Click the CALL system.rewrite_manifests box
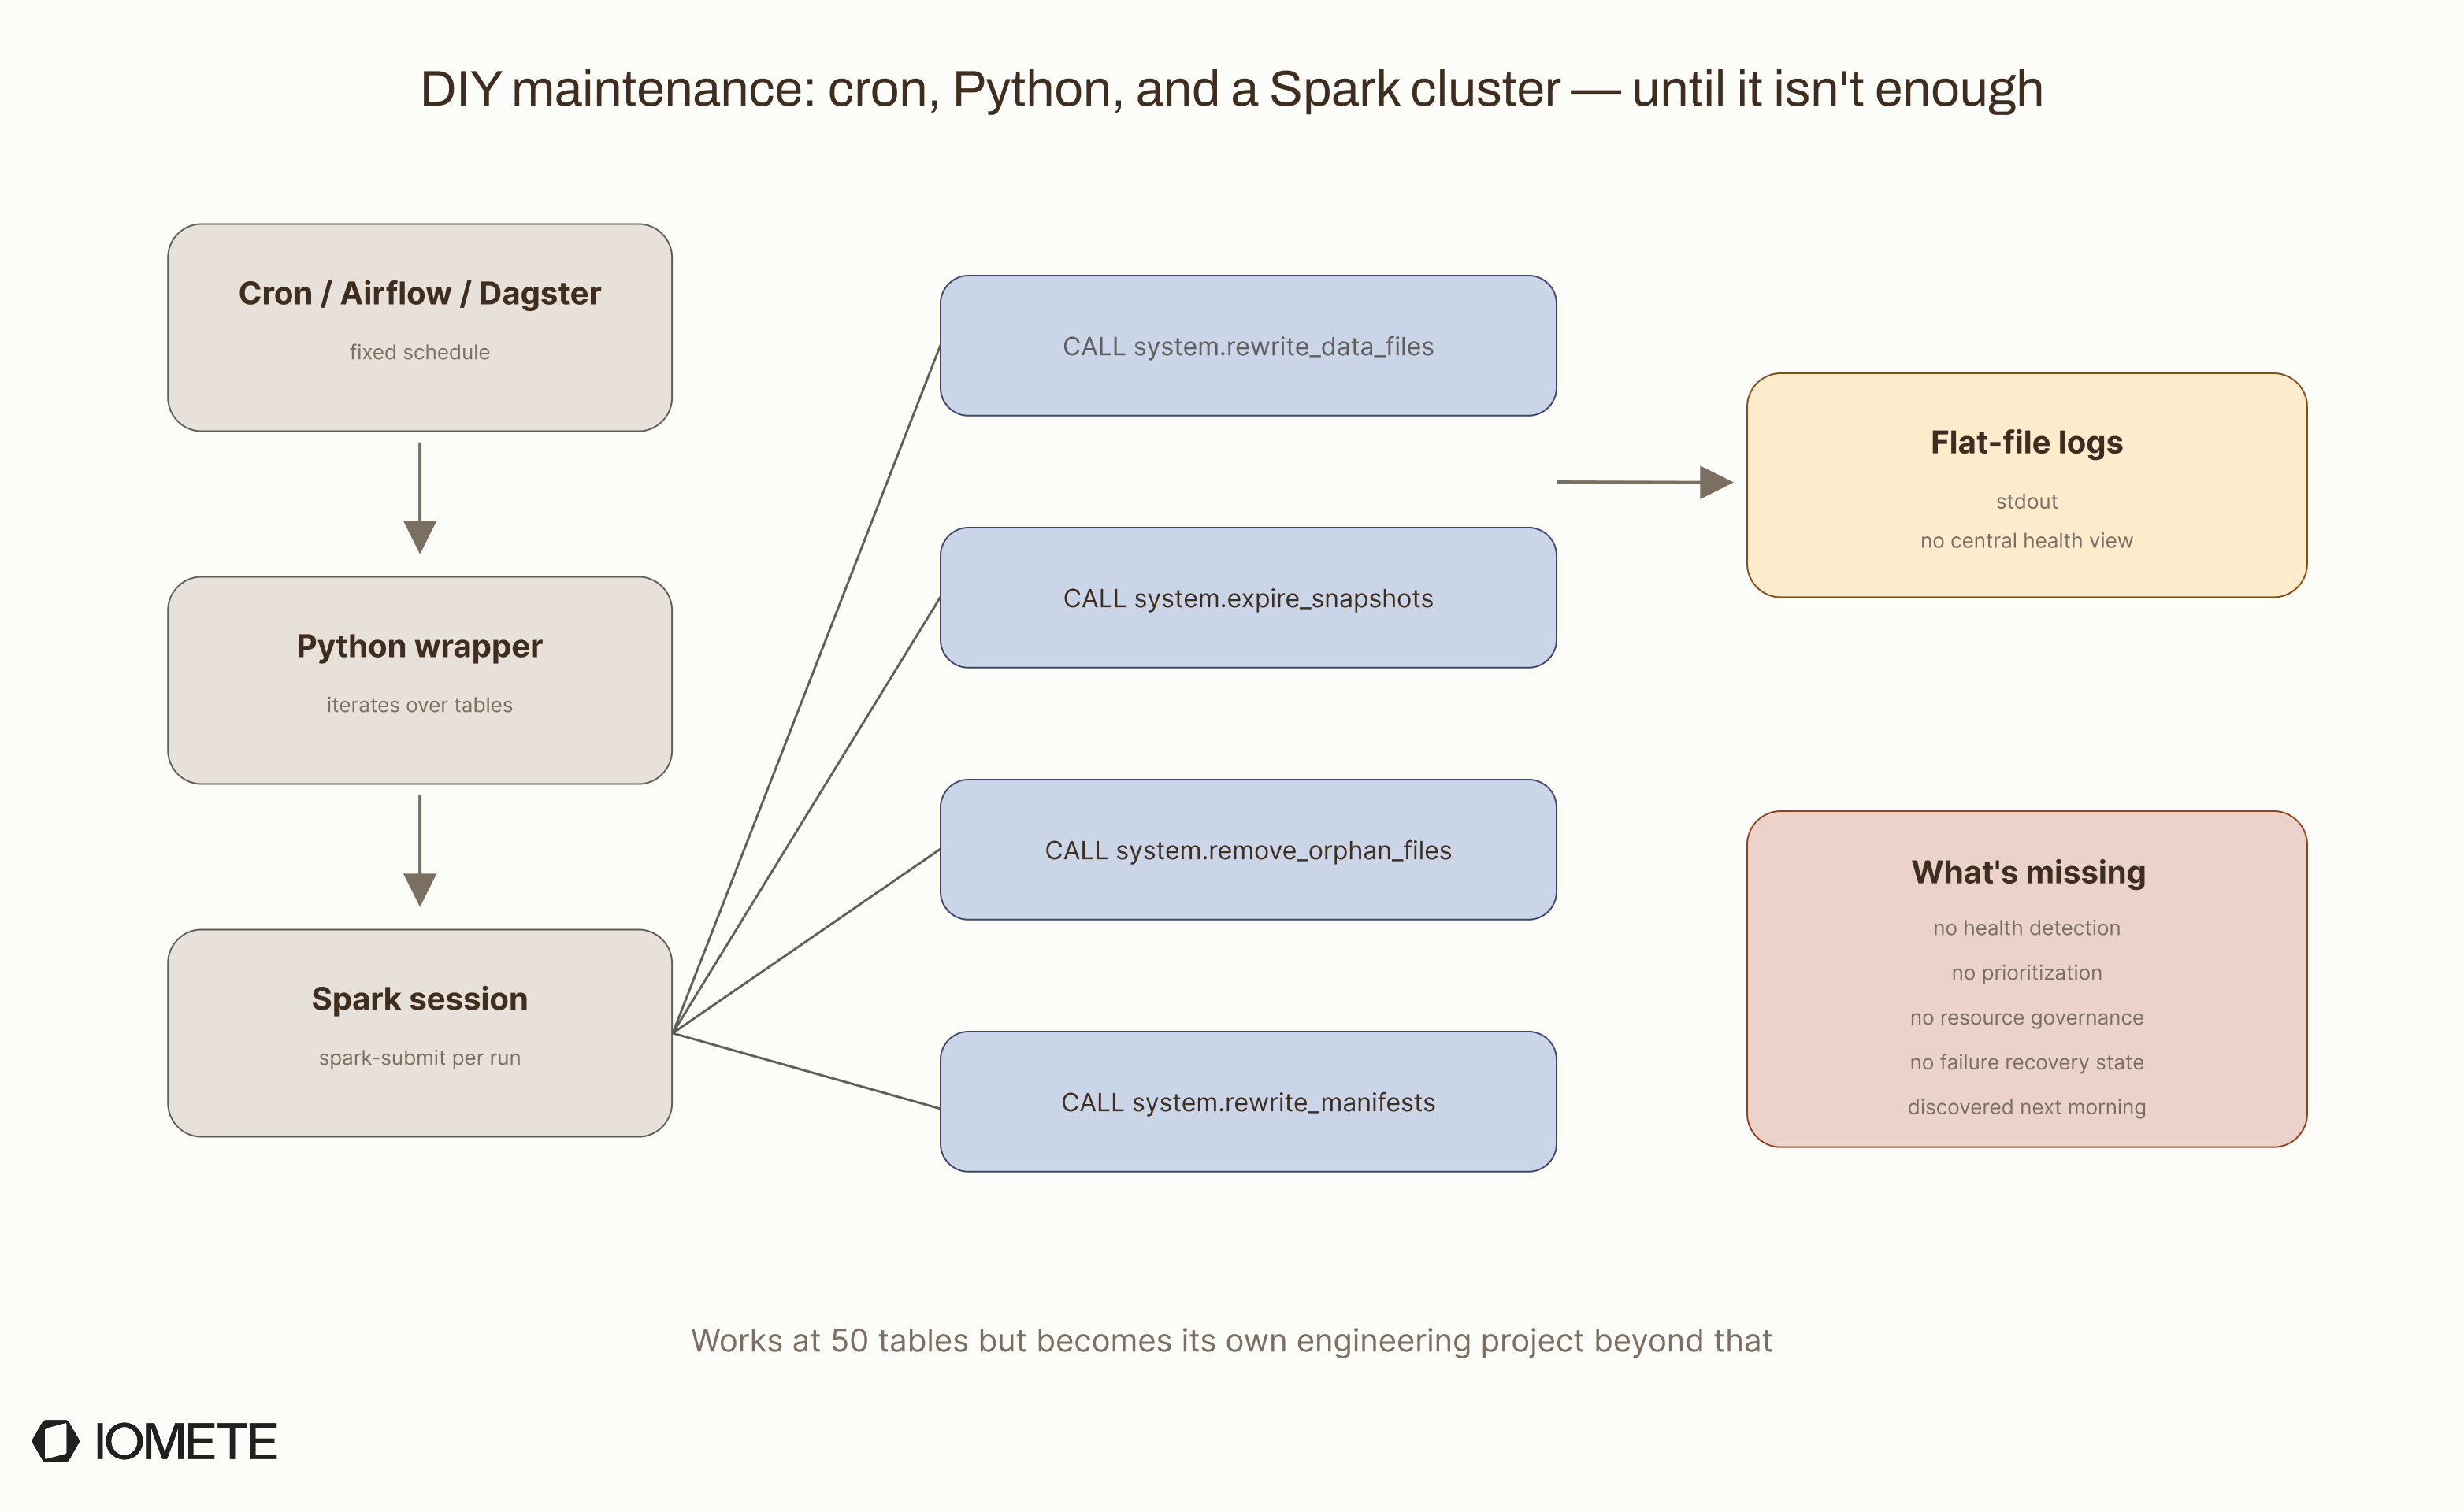The image size is (2464, 1512). click(1248, 1102)
